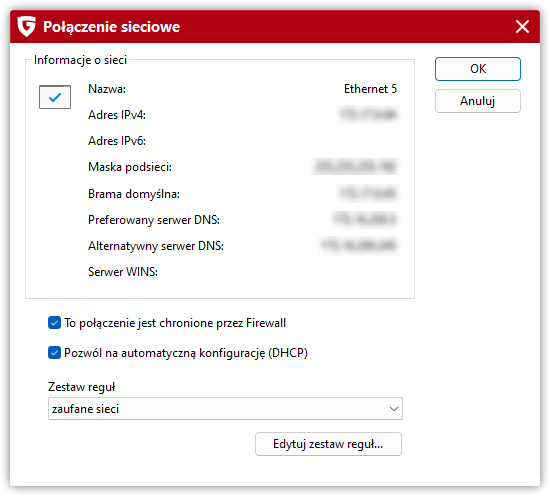Screen dimensions: 550x496
Task: Confirm settings with the OK button
Action: click(478, 69)
